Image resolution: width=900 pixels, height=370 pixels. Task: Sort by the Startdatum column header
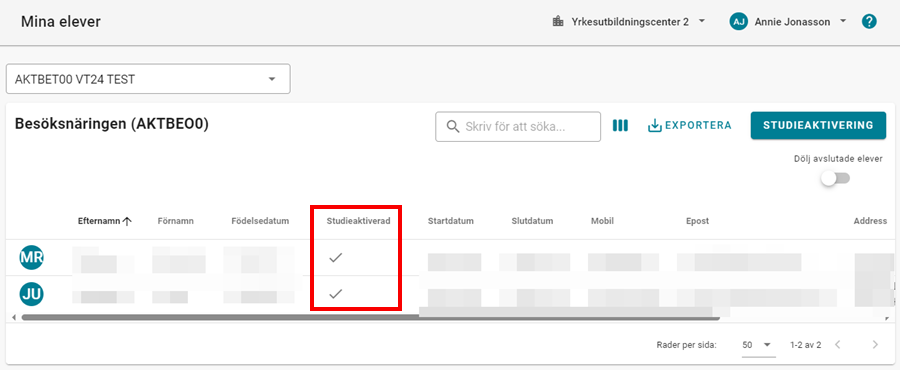point(451,221)
